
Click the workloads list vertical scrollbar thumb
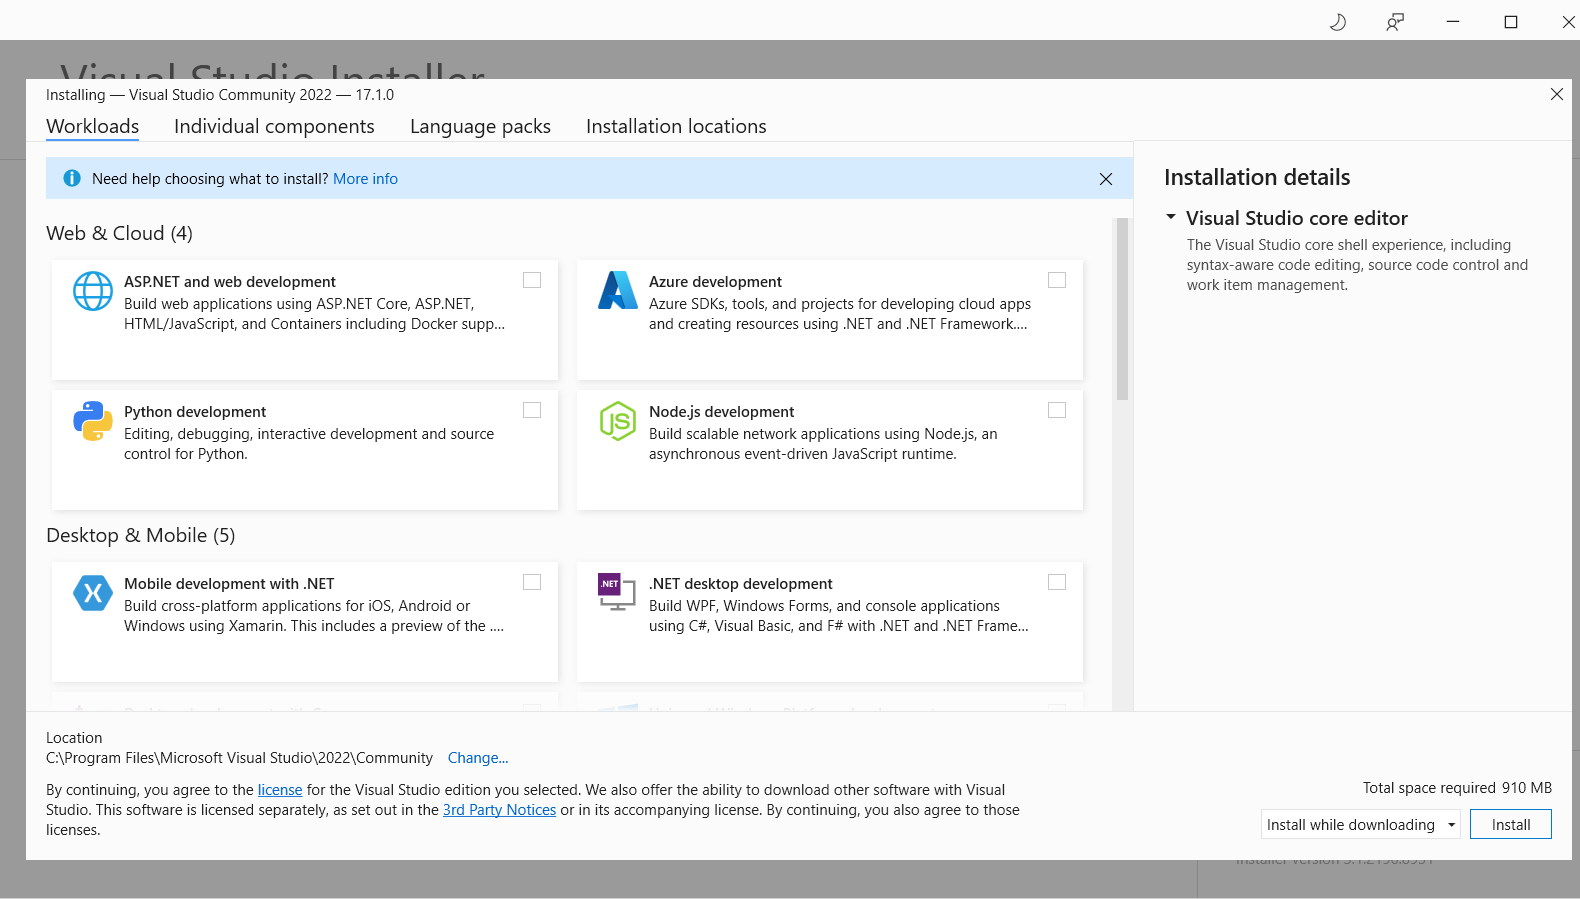pyautogui.click(x=1122, y=309)
